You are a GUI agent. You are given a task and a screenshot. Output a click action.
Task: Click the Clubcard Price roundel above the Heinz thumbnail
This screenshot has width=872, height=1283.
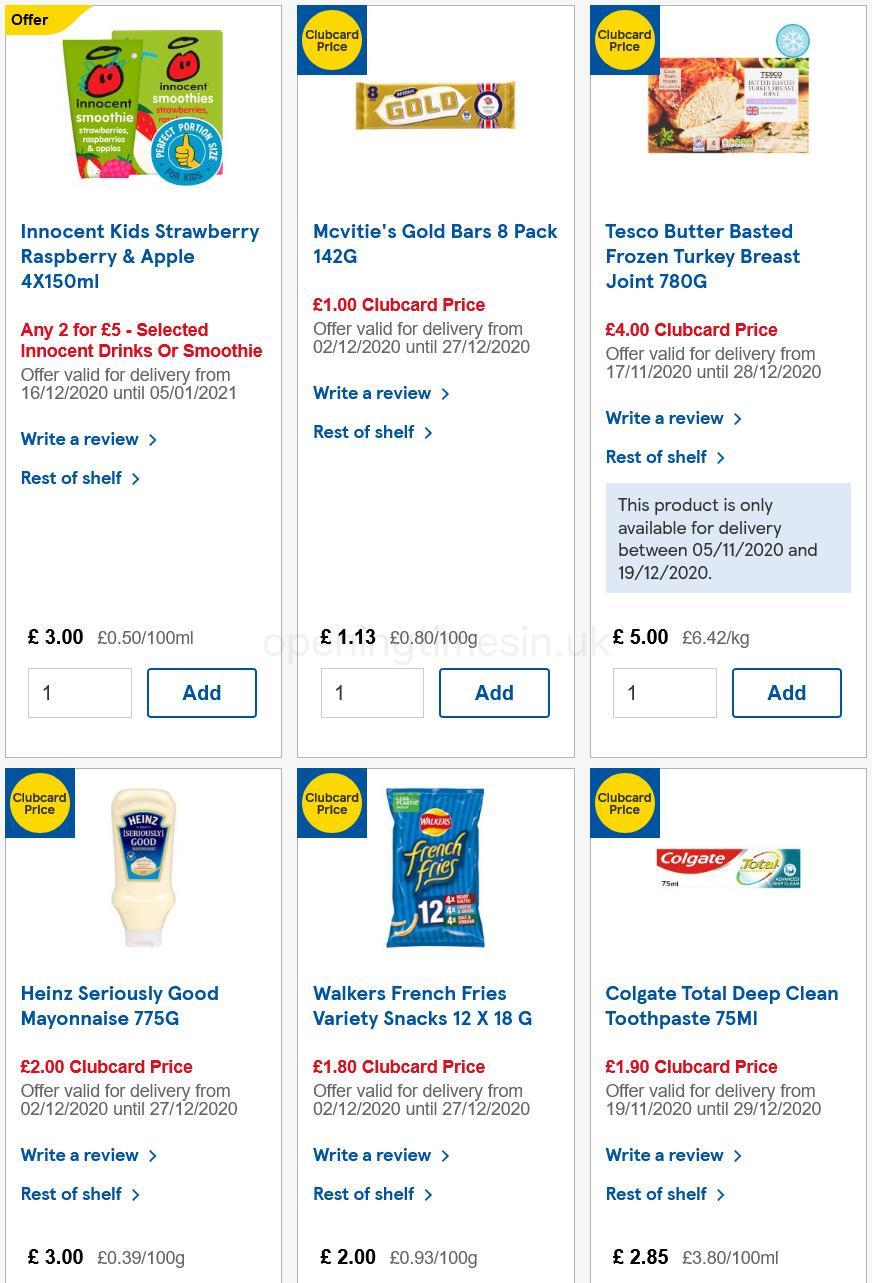[x=40, y=803]
